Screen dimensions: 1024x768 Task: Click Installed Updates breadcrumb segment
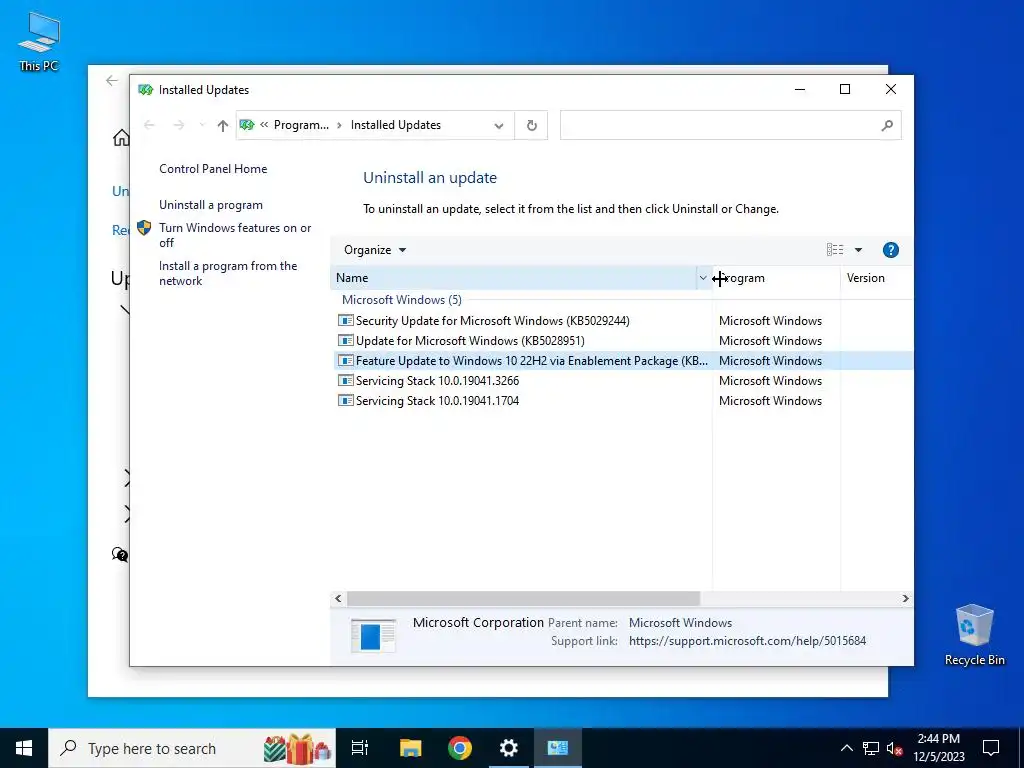point(396,125)
